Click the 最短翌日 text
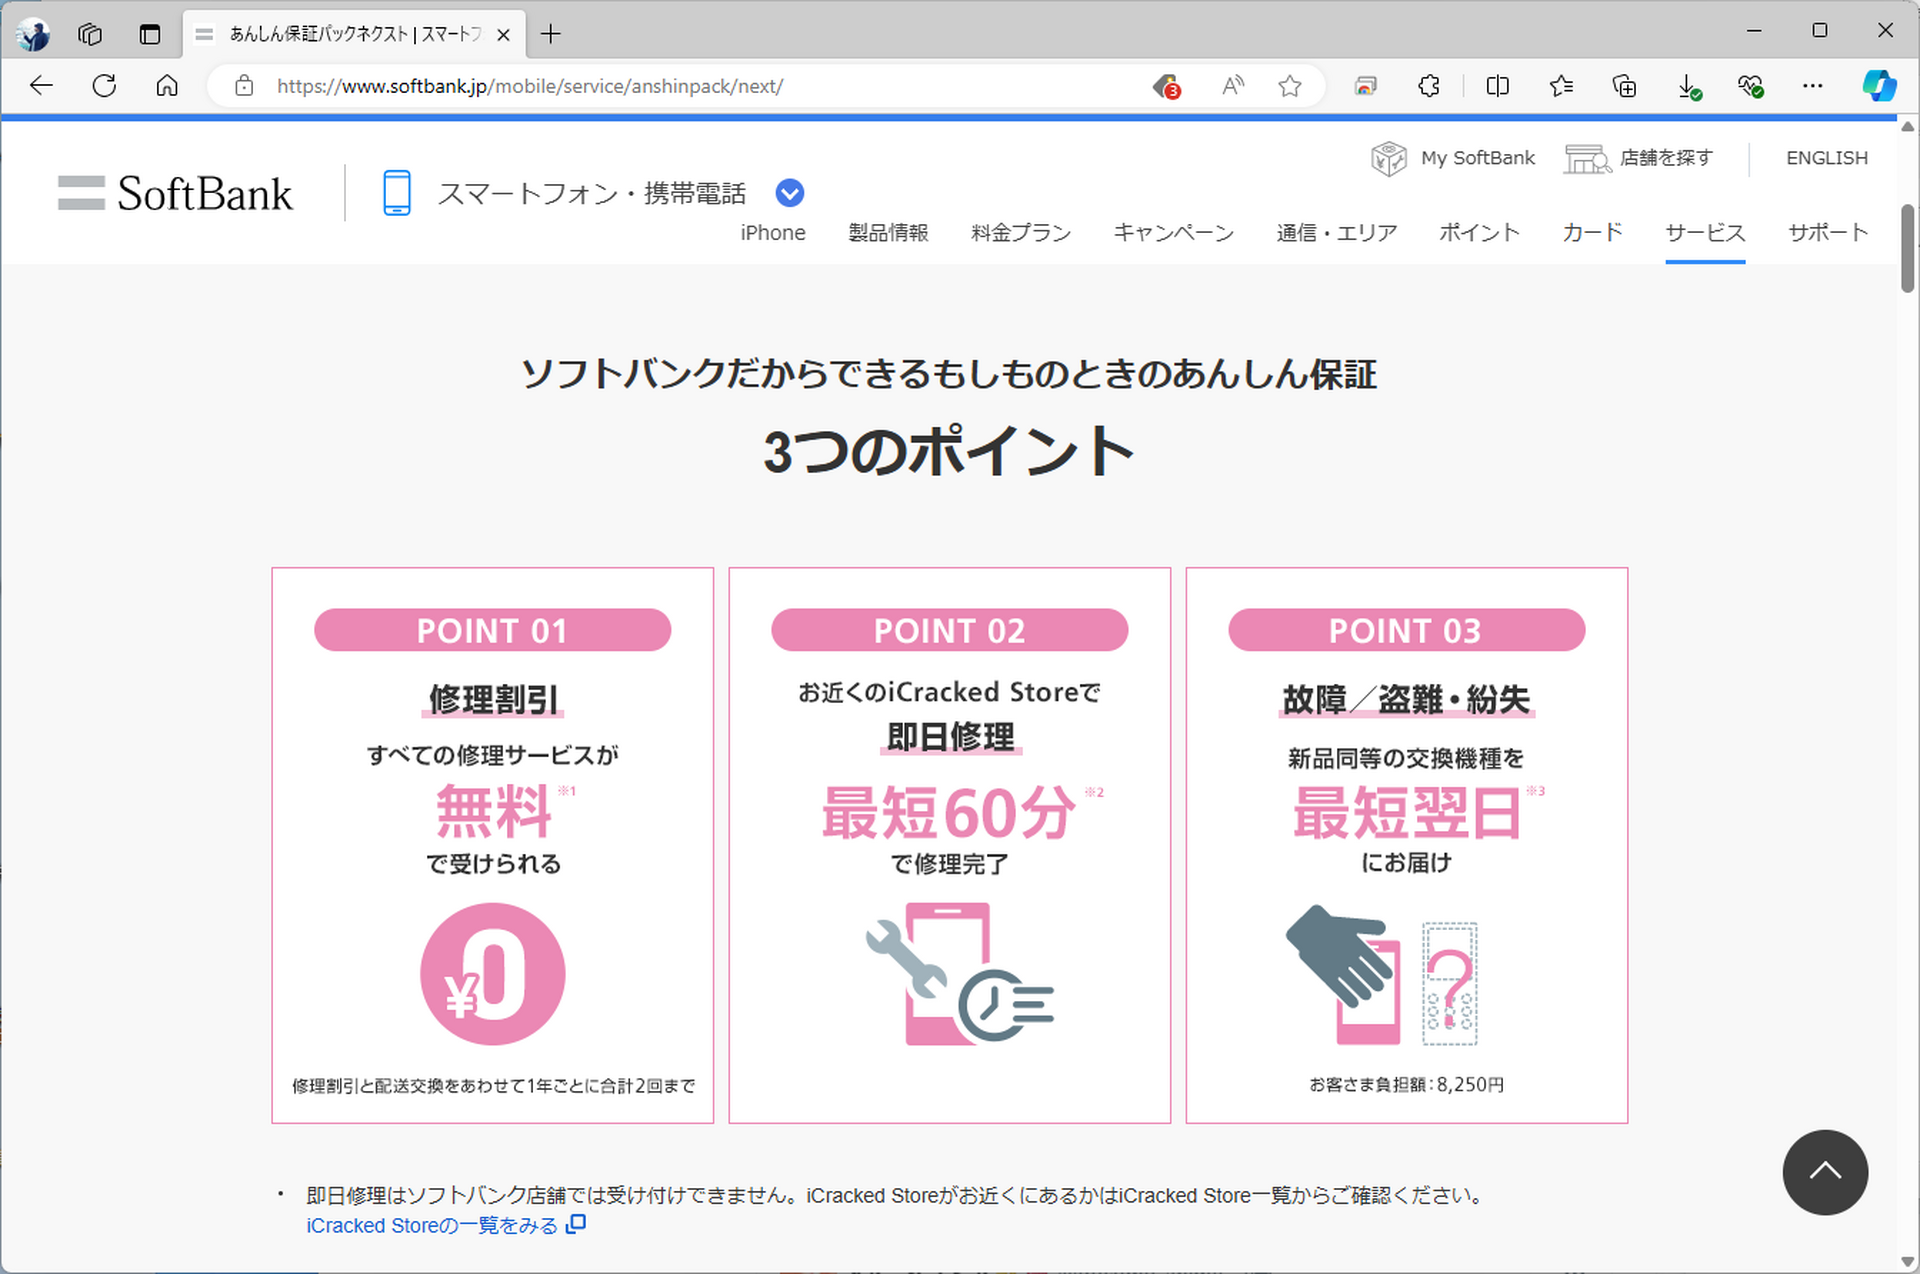The width and height of the screenshot is (1920, 1274). pos(1406,812)
